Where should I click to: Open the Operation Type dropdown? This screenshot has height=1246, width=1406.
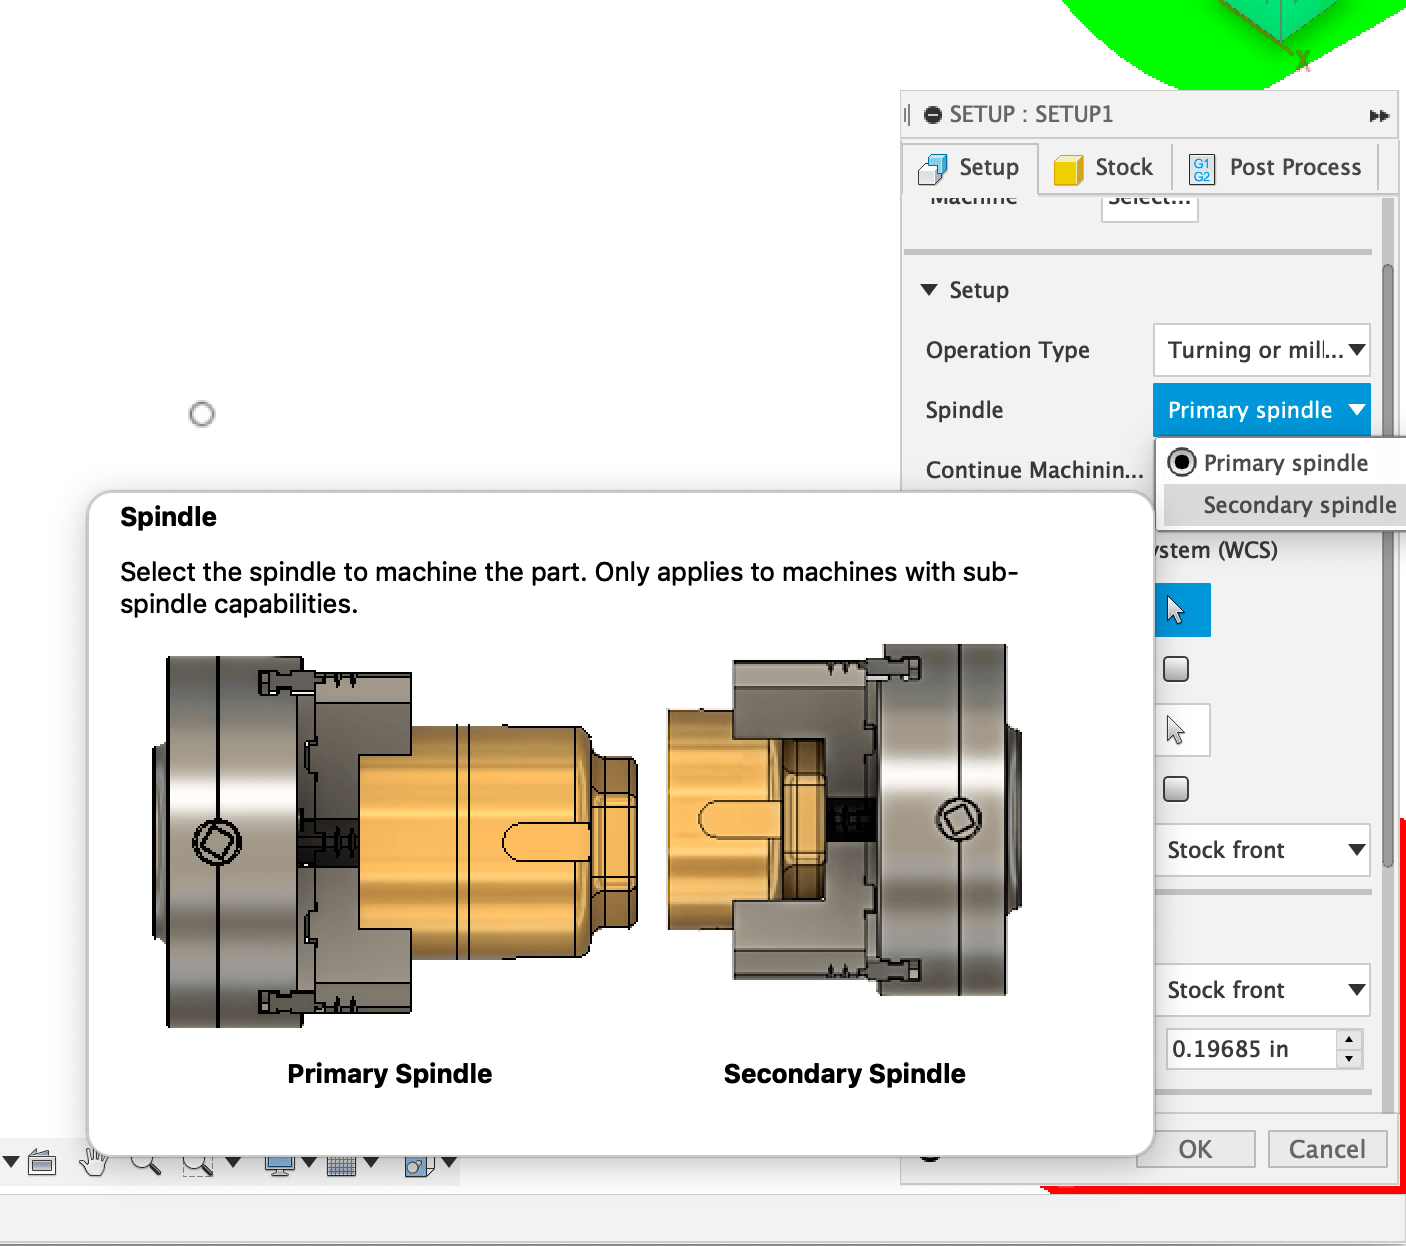1262,350
